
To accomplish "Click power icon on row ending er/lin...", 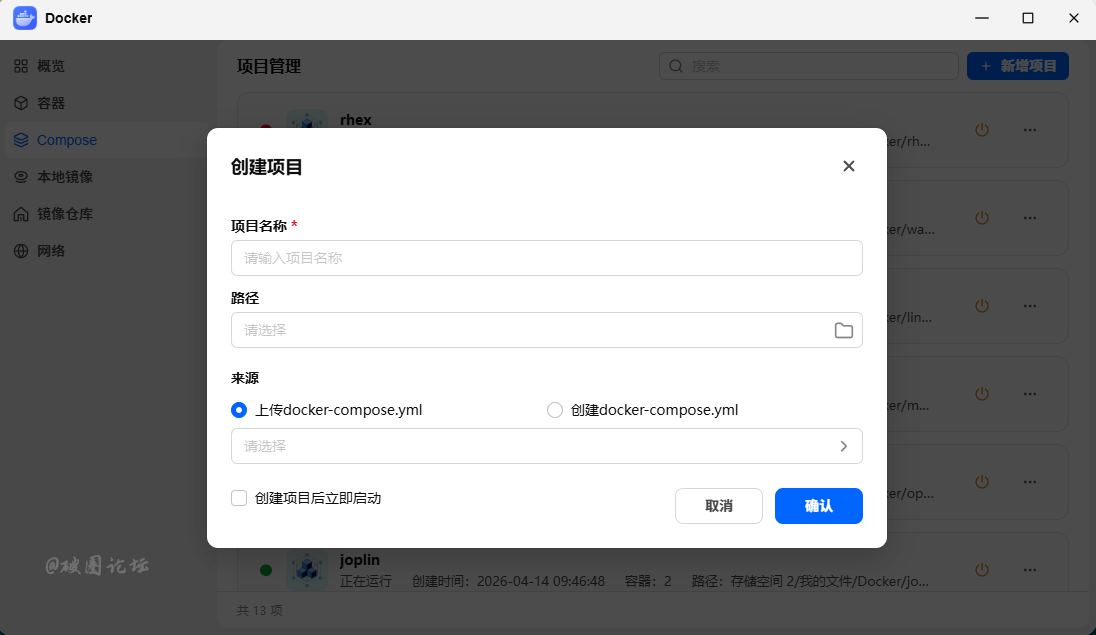I will pyautogui.click(x=982, y=306).
